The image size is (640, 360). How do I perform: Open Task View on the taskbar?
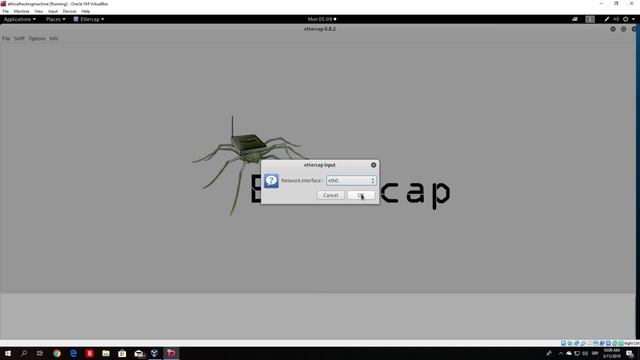pyautogui.click(x=40, y=353)
